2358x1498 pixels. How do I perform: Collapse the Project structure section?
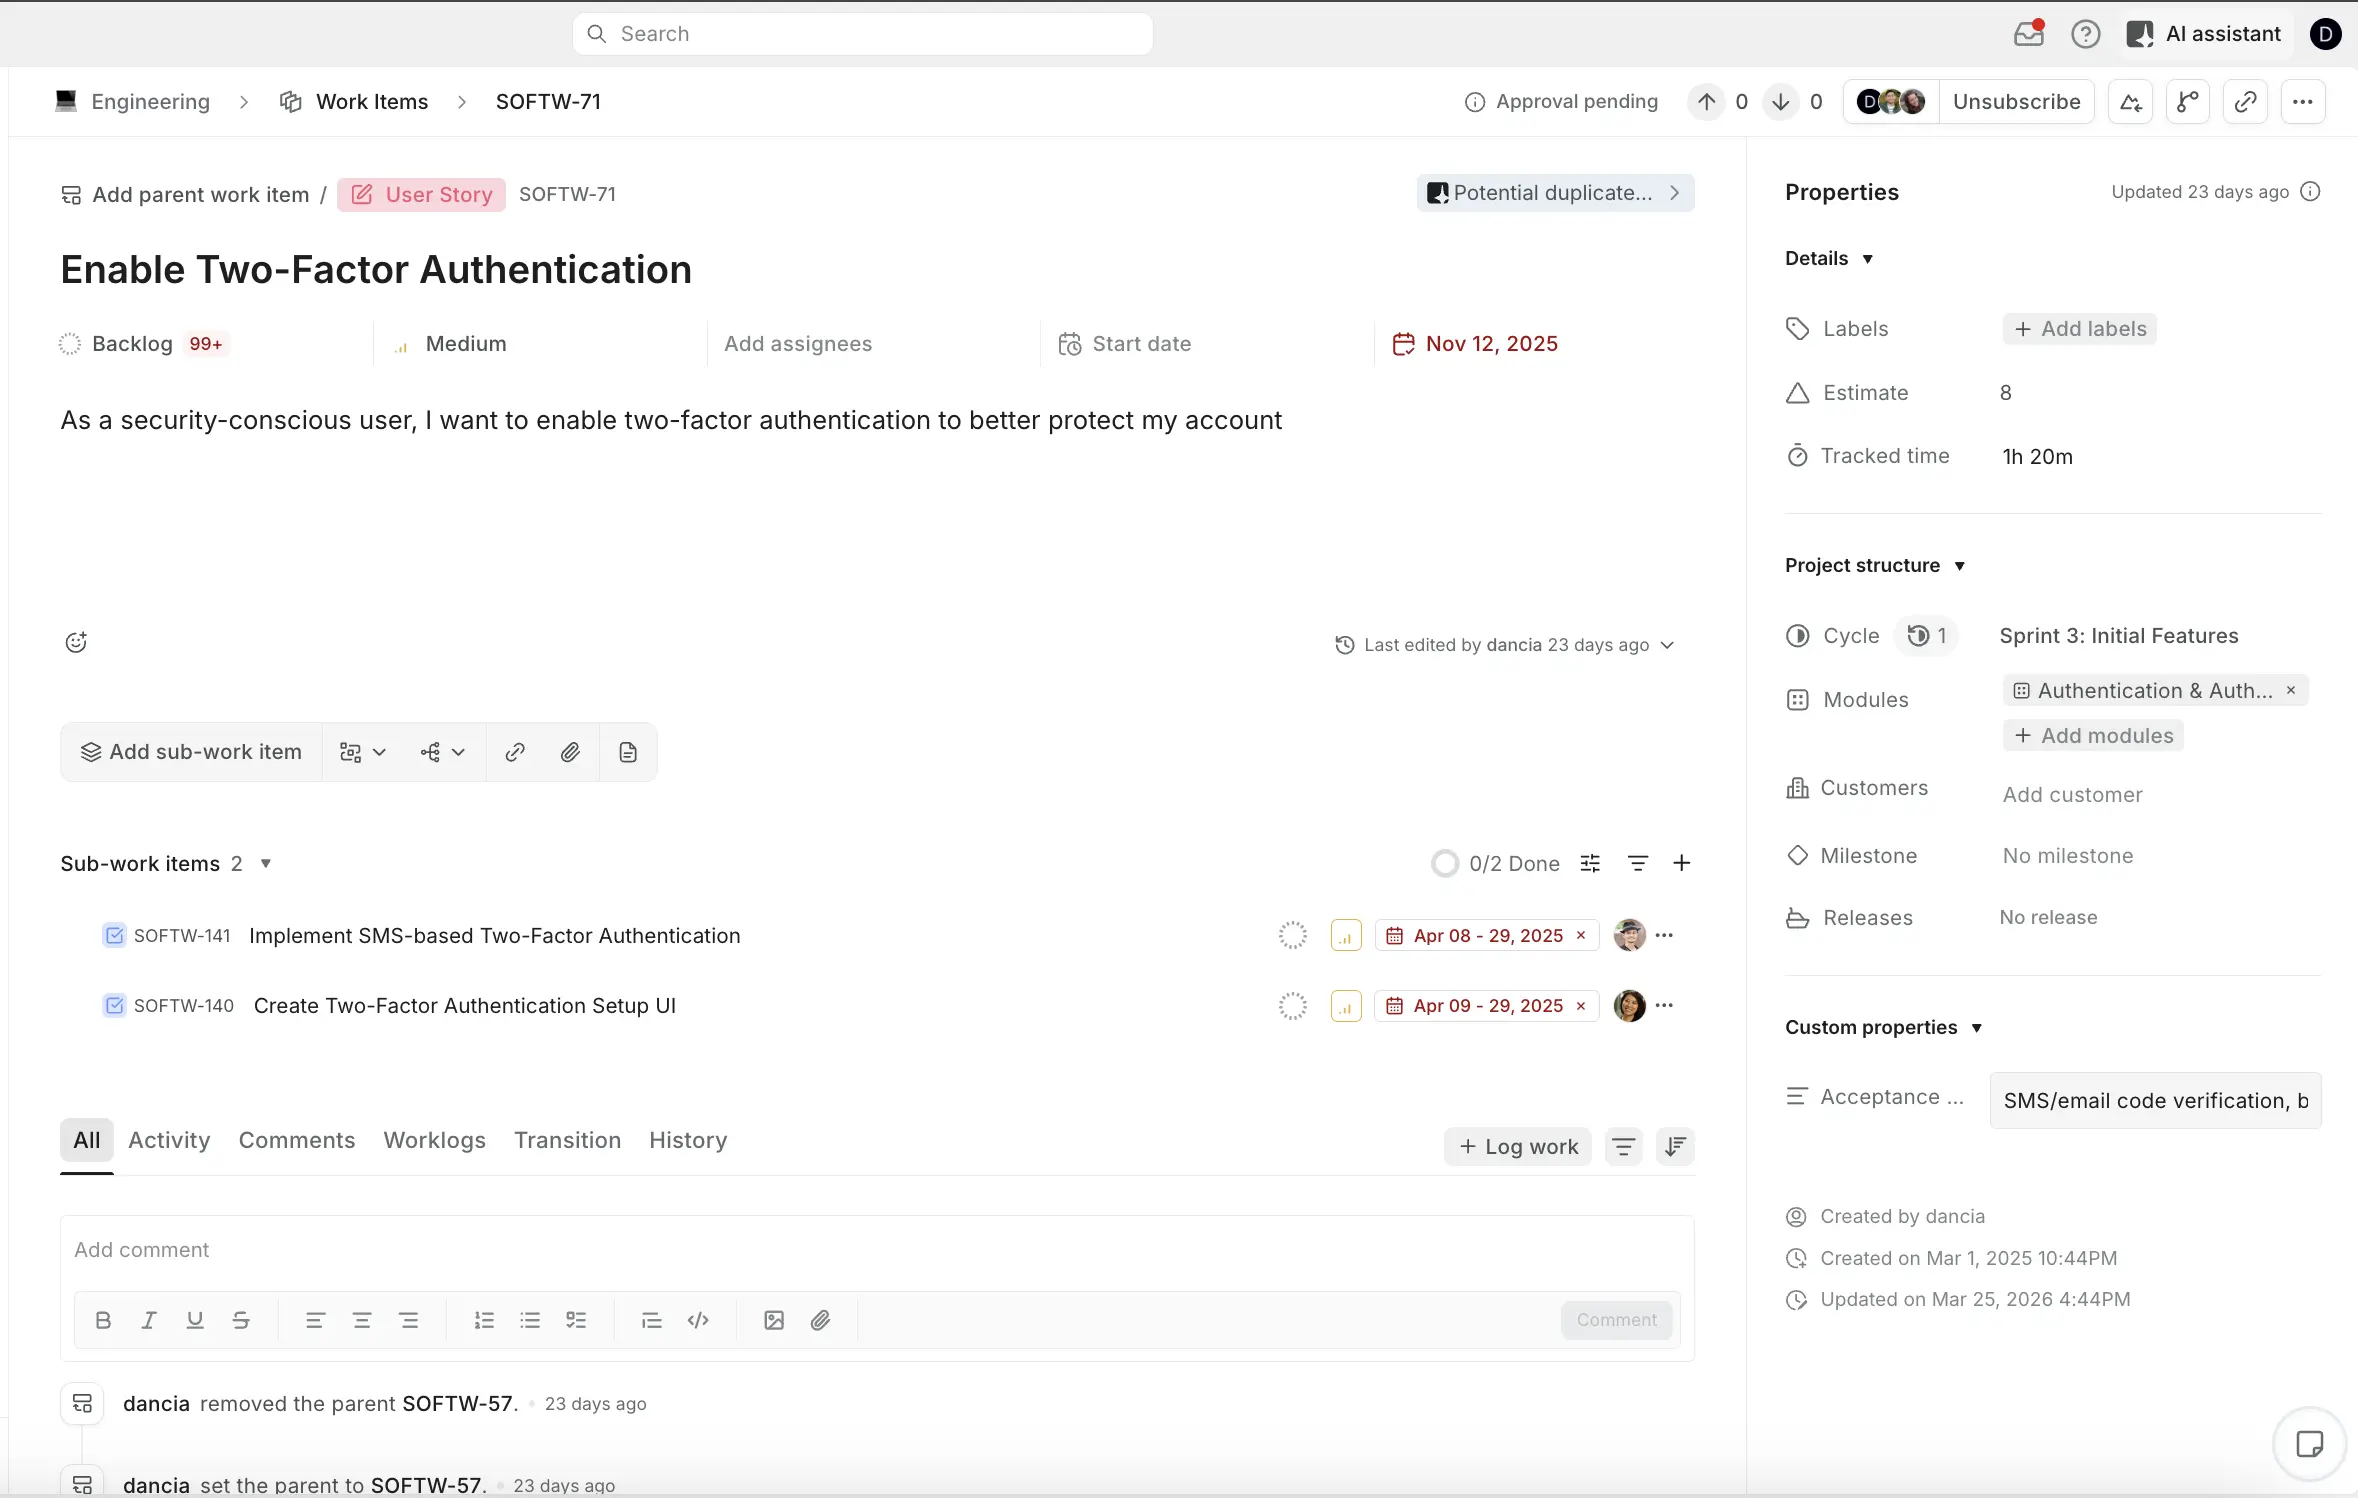pos(1960,566)
